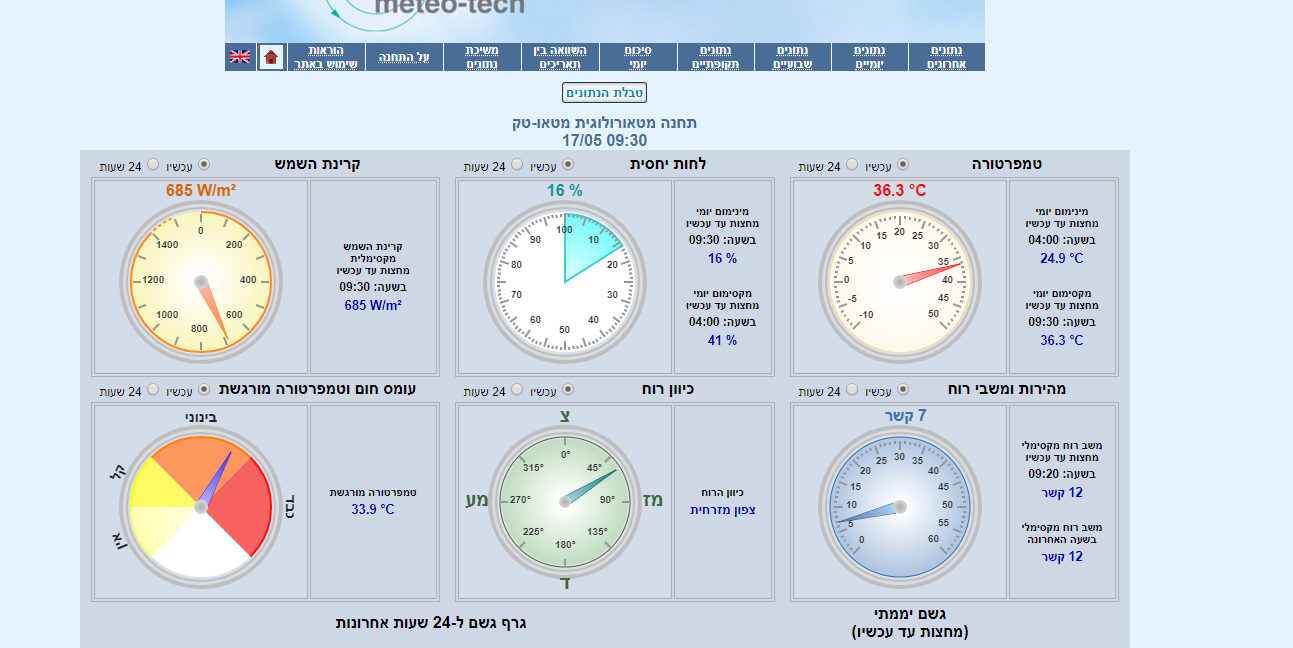The width and height of the screenshot is (1293, 648).
Task: Select עכשיו radio for כיוון רוח
Action: [568, 390]
